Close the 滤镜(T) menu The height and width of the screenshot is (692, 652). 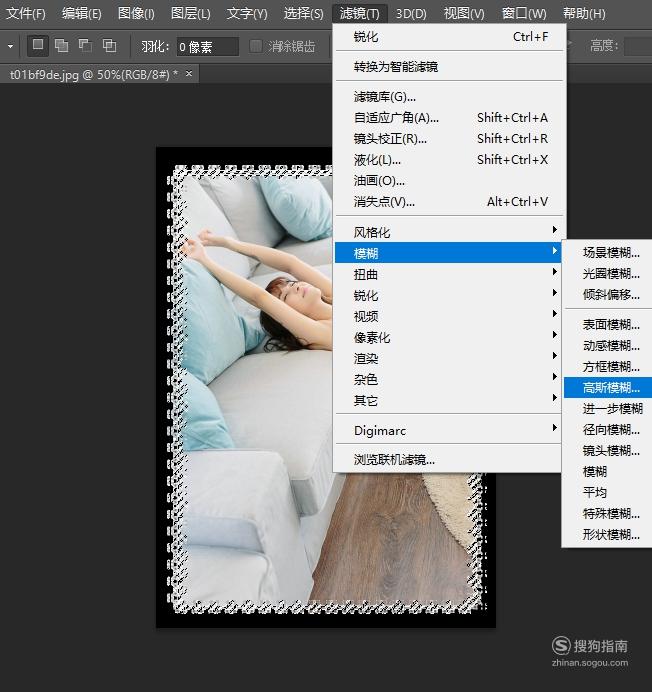point(359,14)
